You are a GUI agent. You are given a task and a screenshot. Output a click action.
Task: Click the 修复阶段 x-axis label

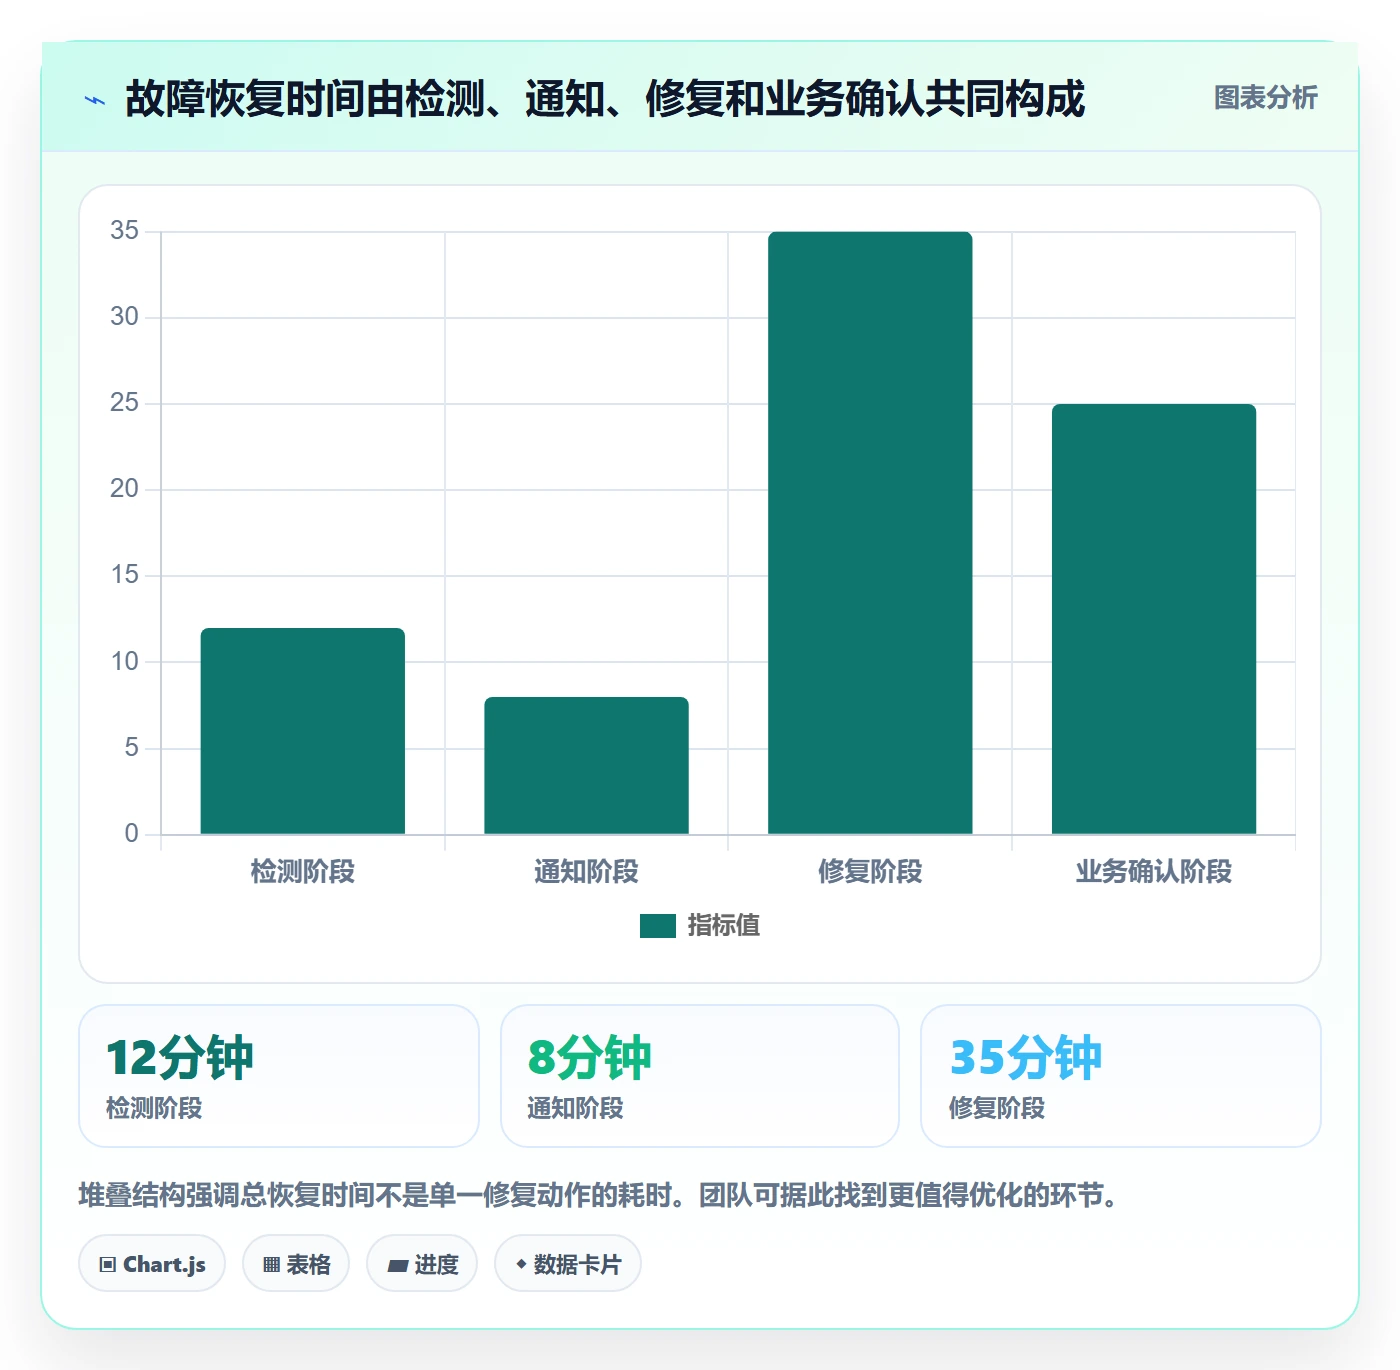pos(870,872)
